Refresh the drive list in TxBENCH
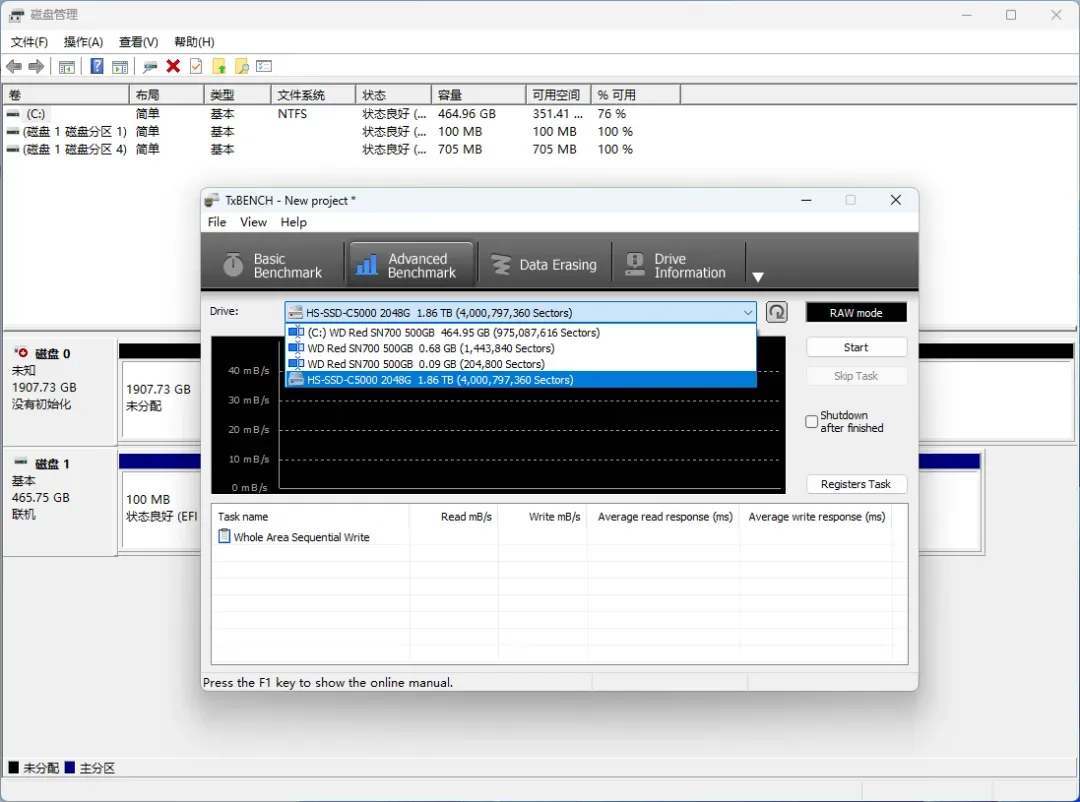The image size is (1080, 802). 777,312
